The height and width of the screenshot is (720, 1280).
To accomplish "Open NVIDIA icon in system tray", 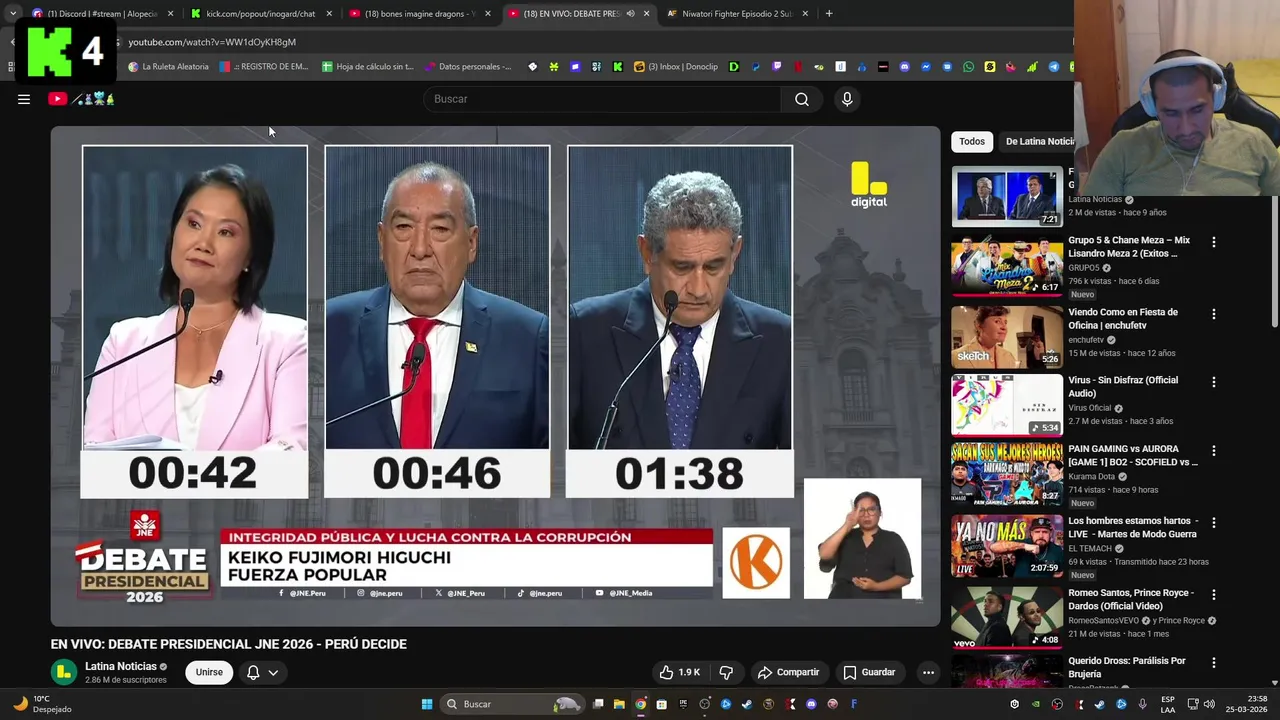I will click(1036, 704).
